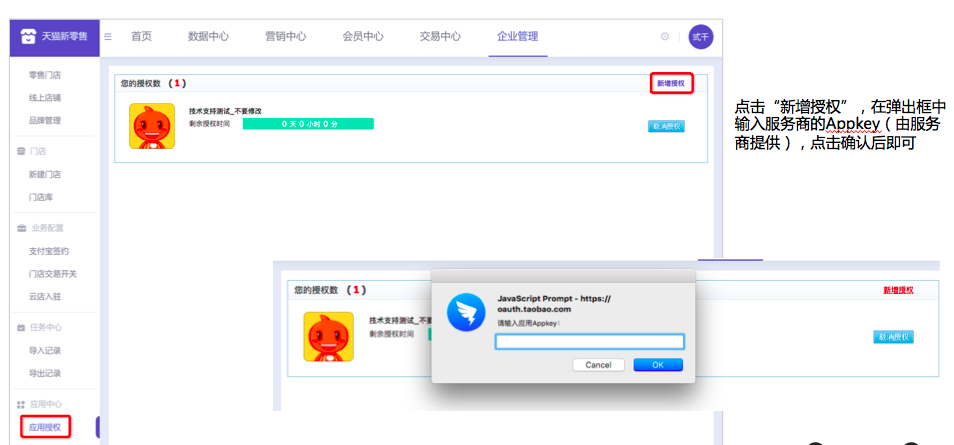Open 支付宝签约 in the sidebar

point(45,251)
